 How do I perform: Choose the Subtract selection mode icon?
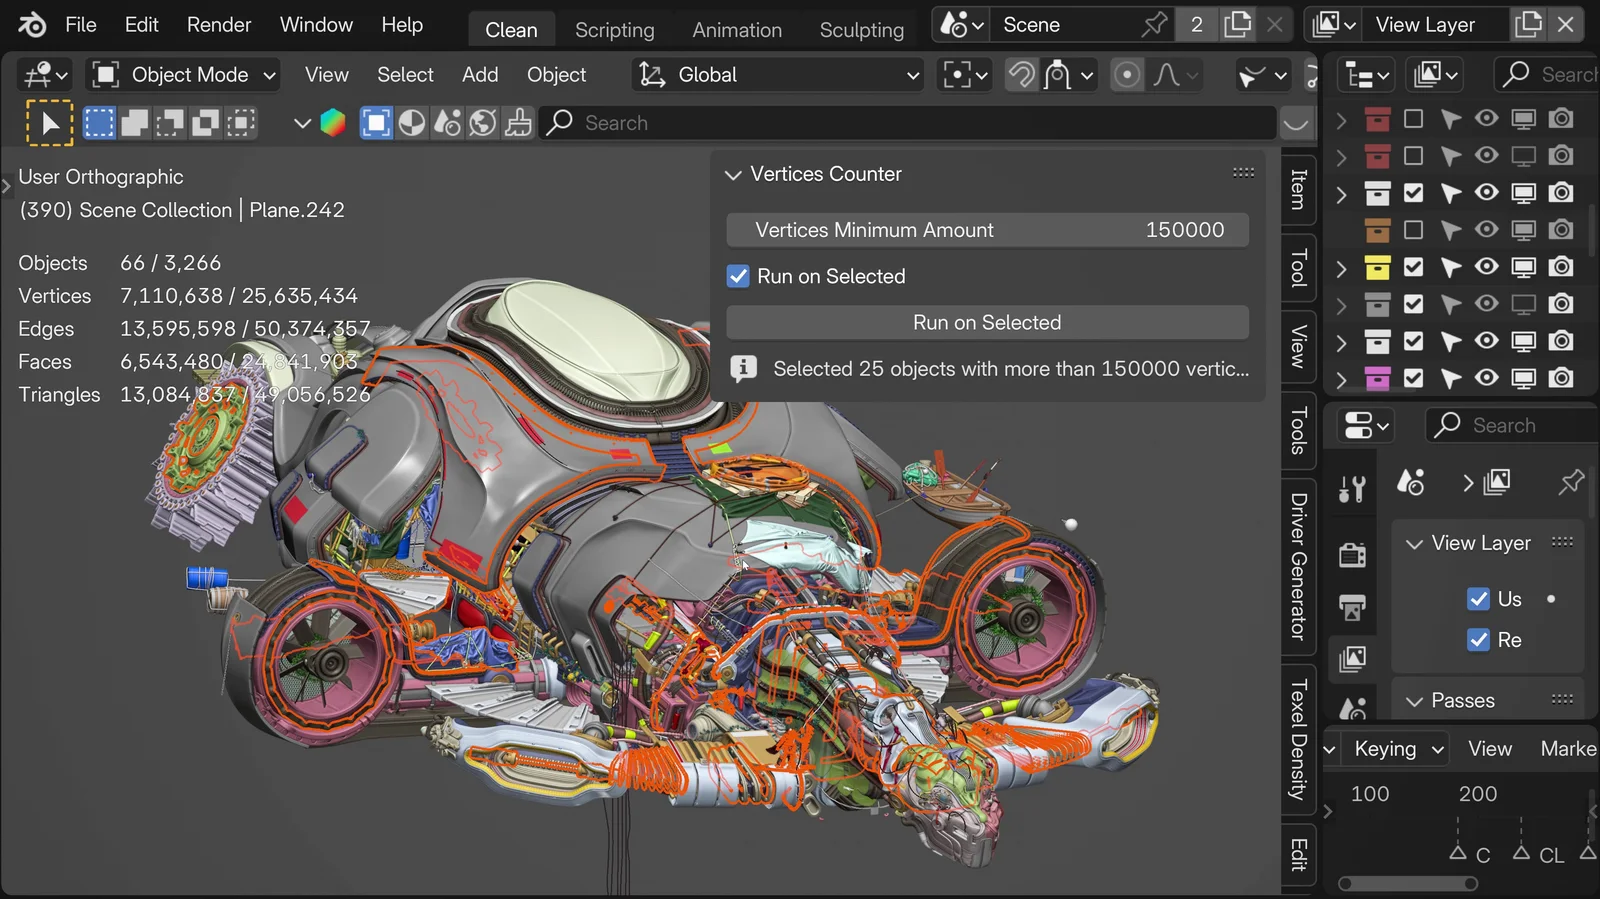pyautogui.click(x=170, y=123)
